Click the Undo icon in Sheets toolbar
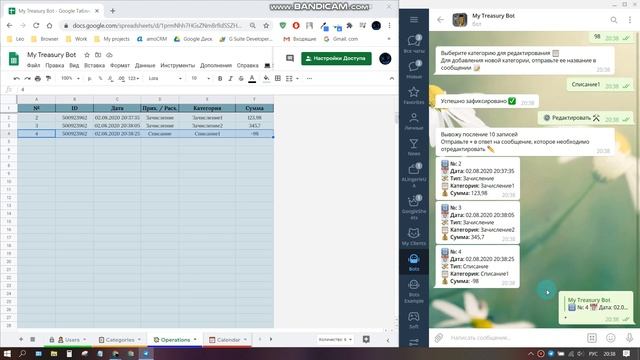640x360 pixels. [x=16, y=78]
